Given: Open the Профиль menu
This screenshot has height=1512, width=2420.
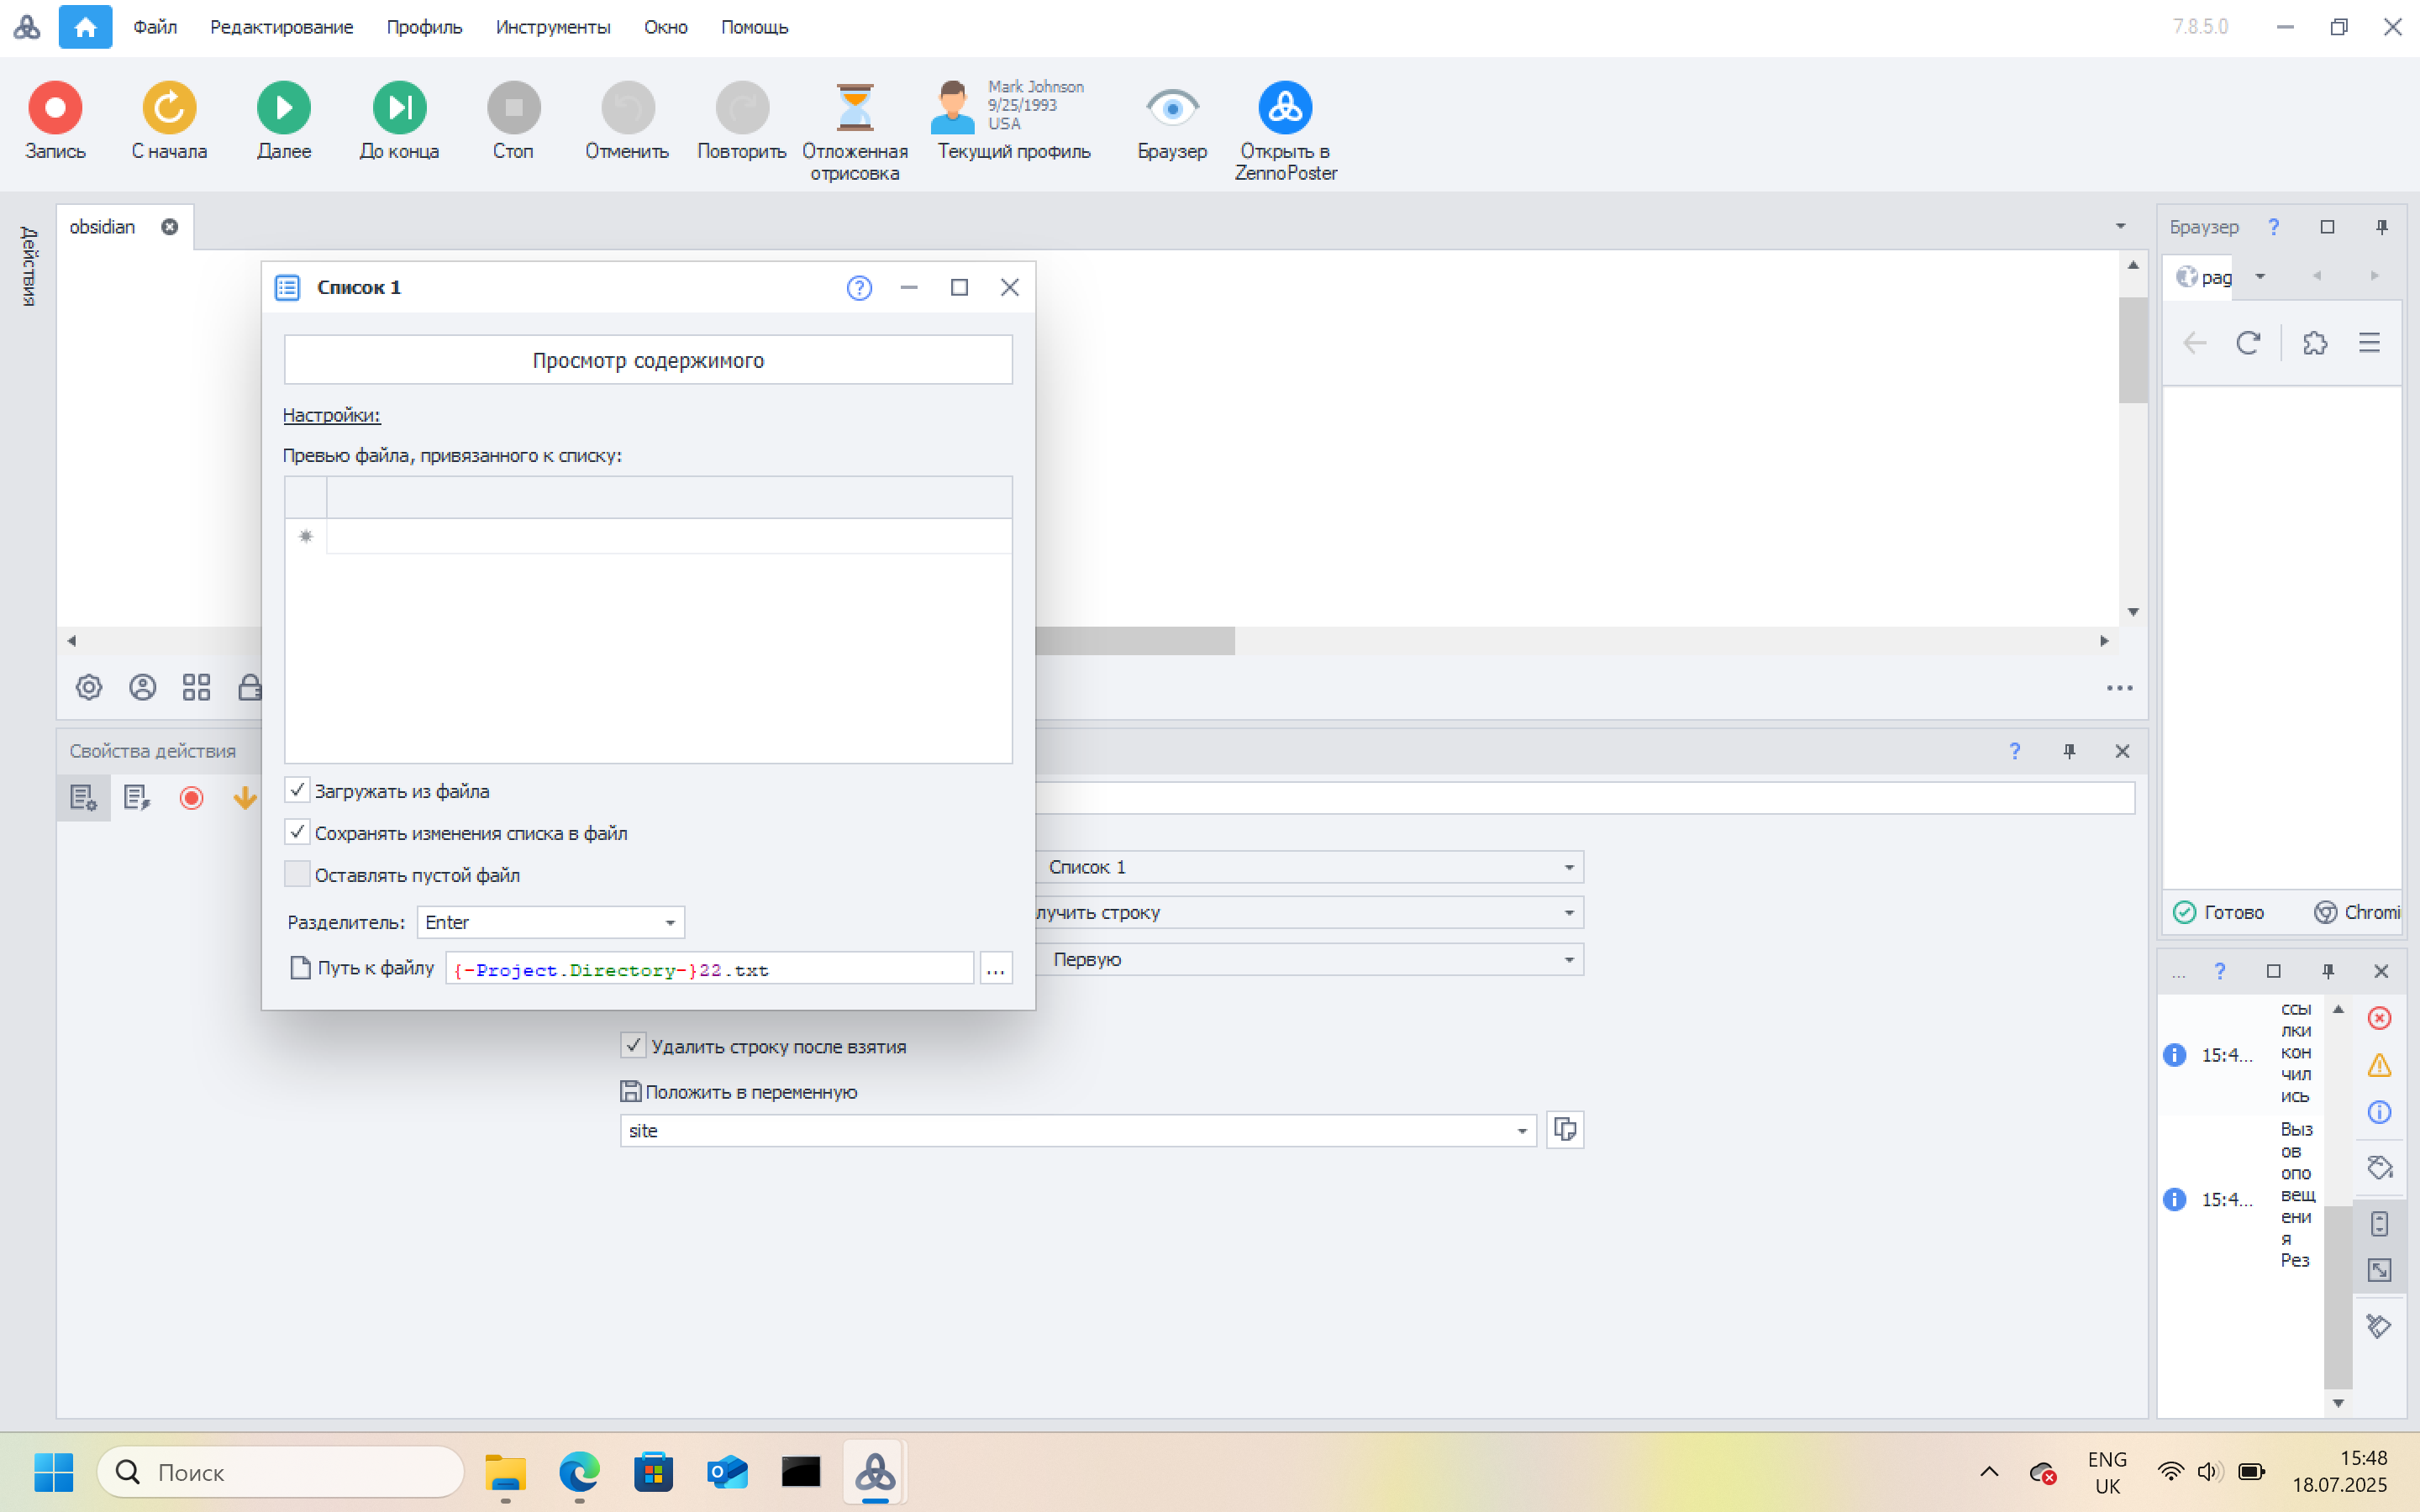Looking at the screenshot, I should pos(424,27).
